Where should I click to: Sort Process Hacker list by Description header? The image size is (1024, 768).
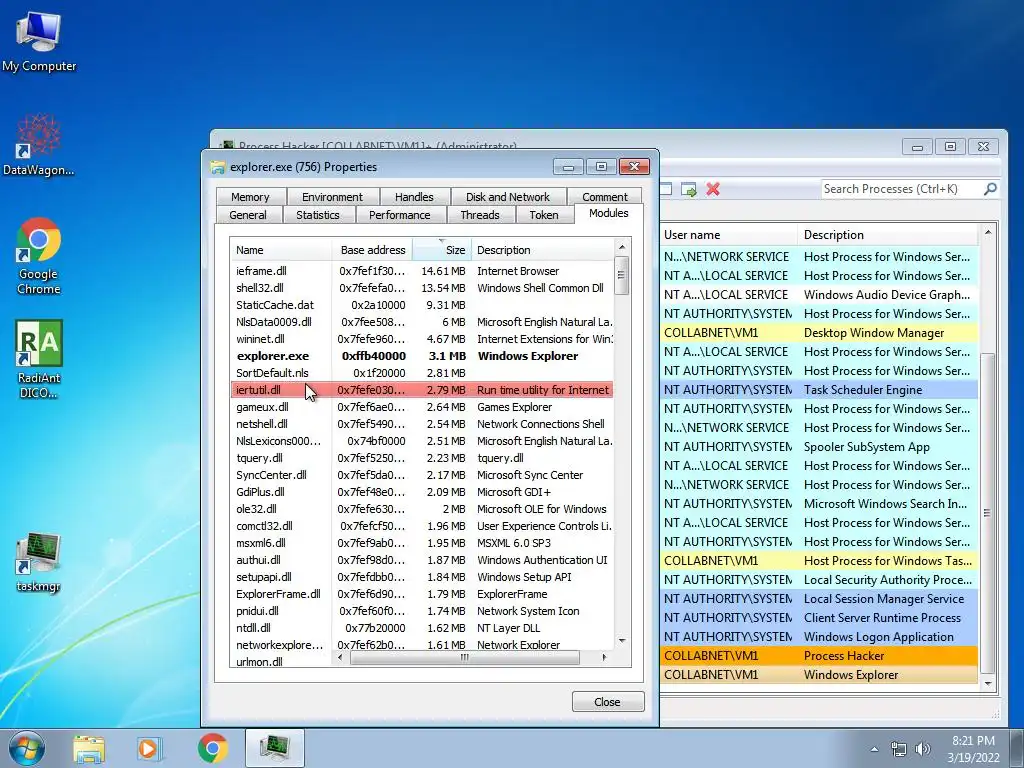click(888, 235)
